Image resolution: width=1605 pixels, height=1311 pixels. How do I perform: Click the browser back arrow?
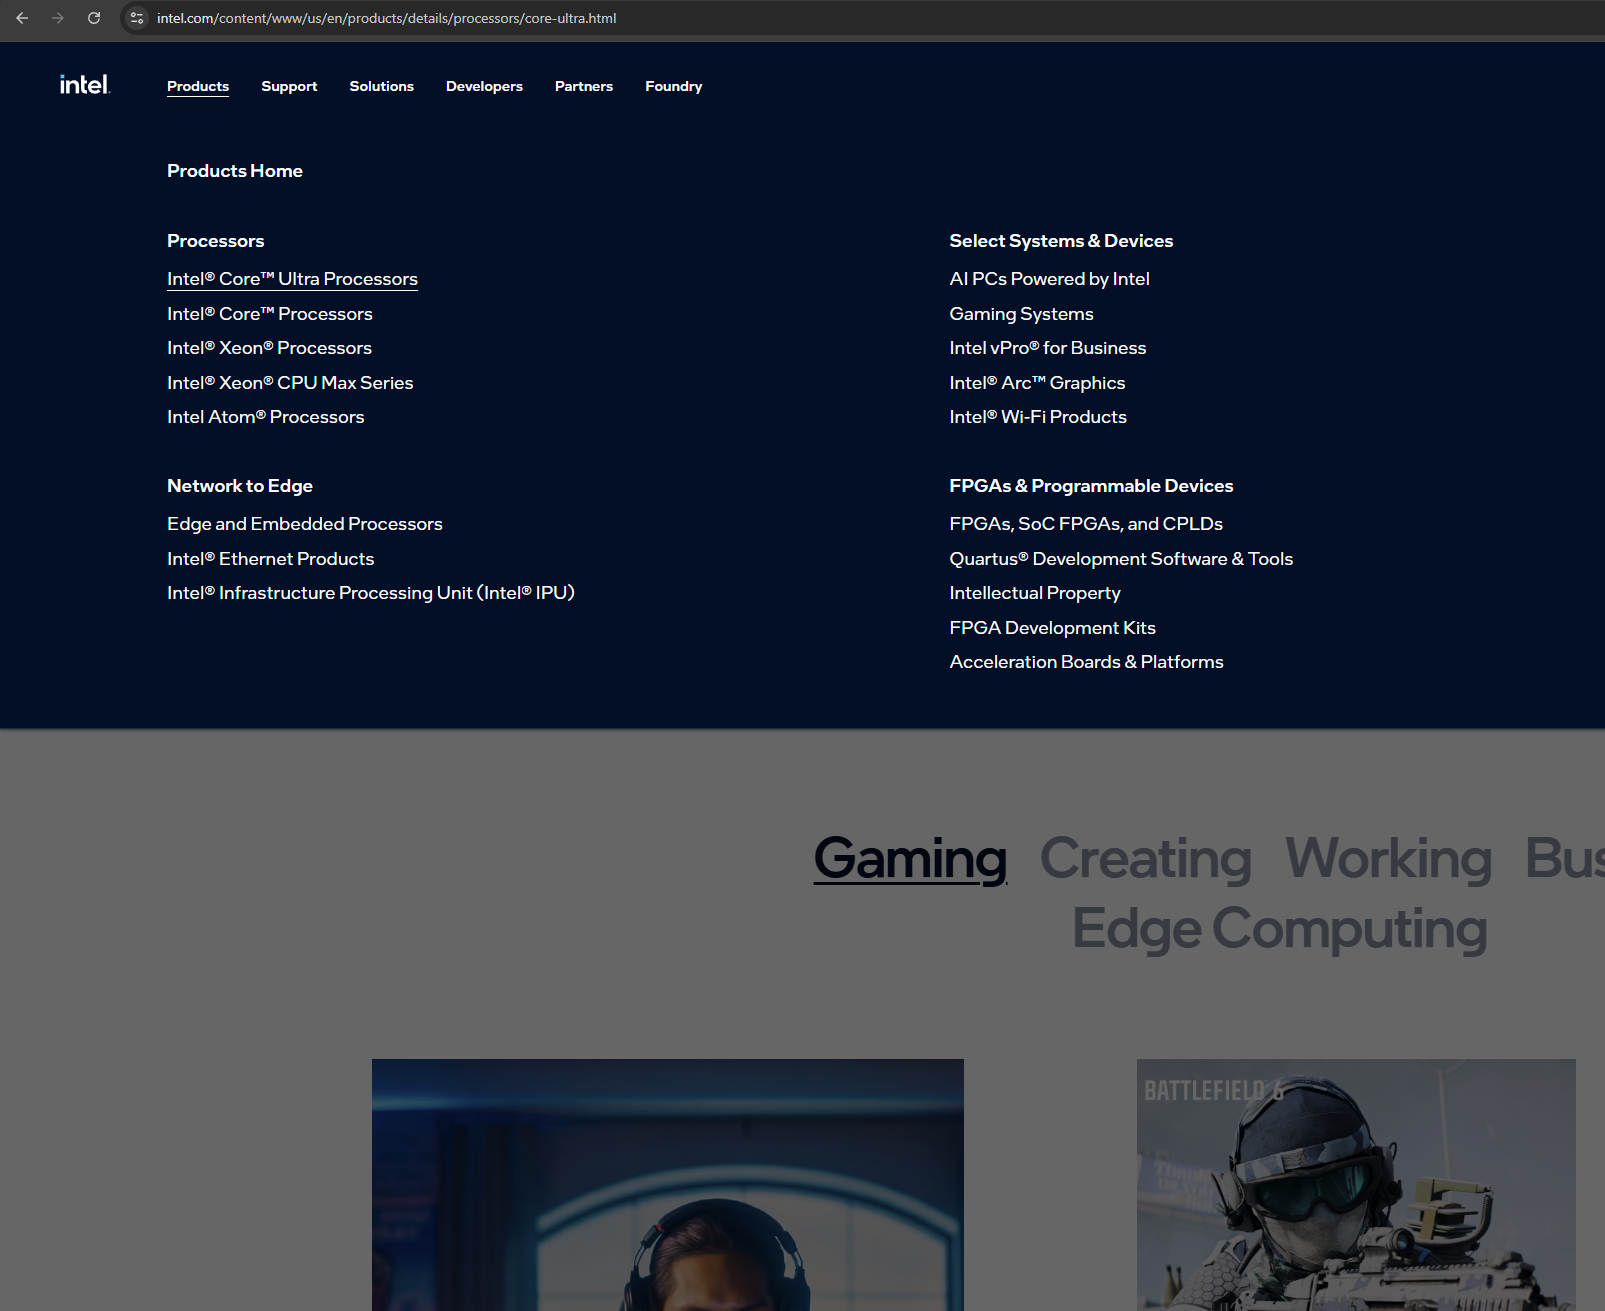pyautogui.click(x=22, y=18)
